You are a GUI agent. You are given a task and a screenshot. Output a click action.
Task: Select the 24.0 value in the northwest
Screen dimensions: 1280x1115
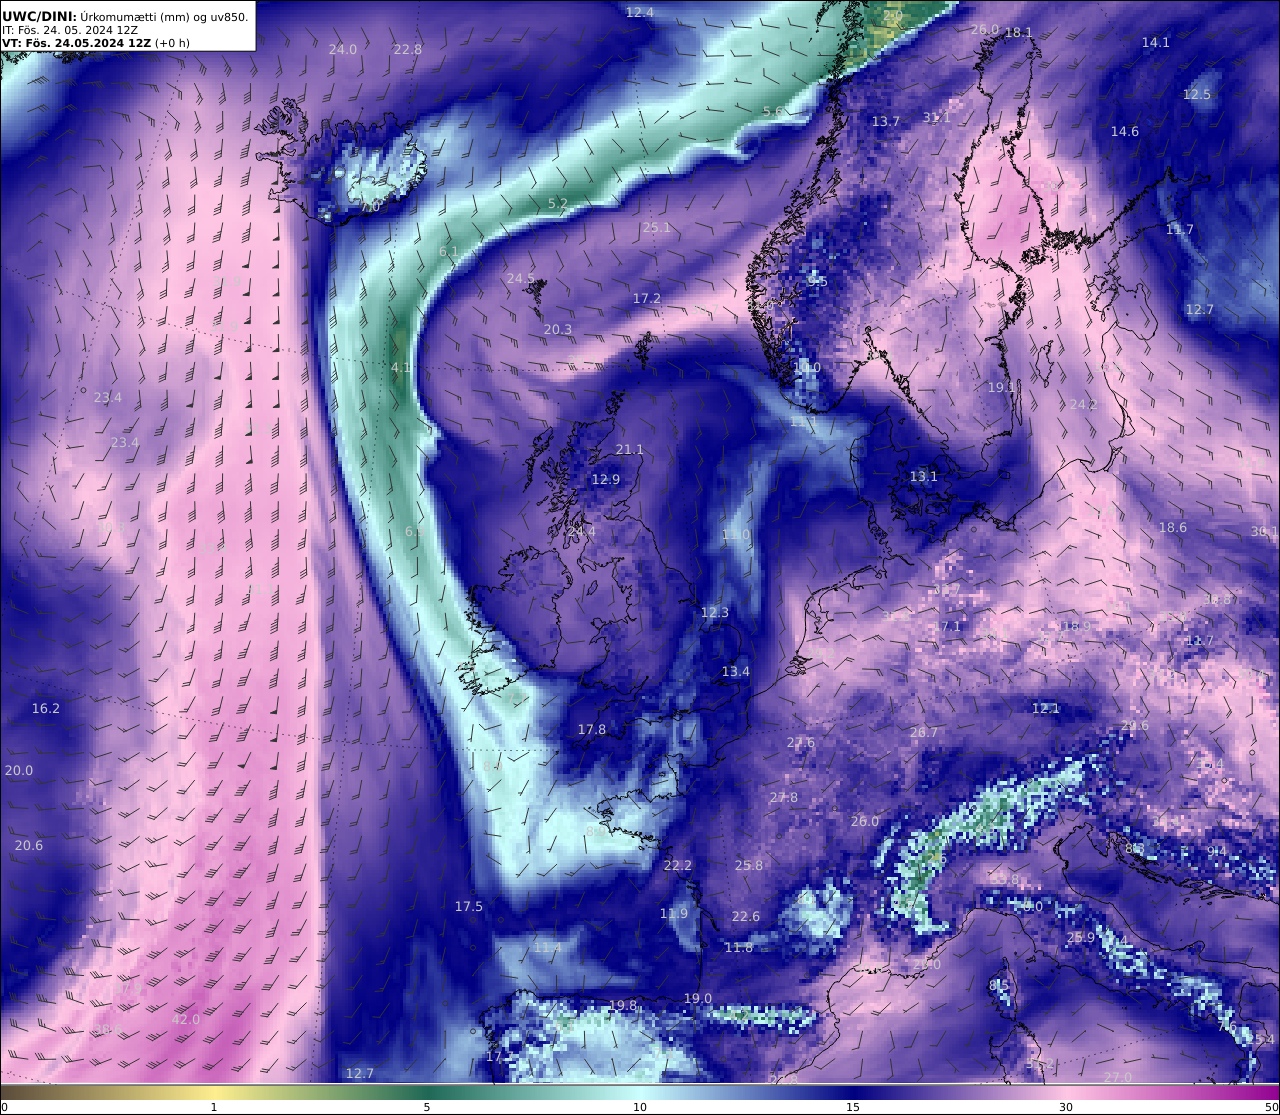(343, 49)
